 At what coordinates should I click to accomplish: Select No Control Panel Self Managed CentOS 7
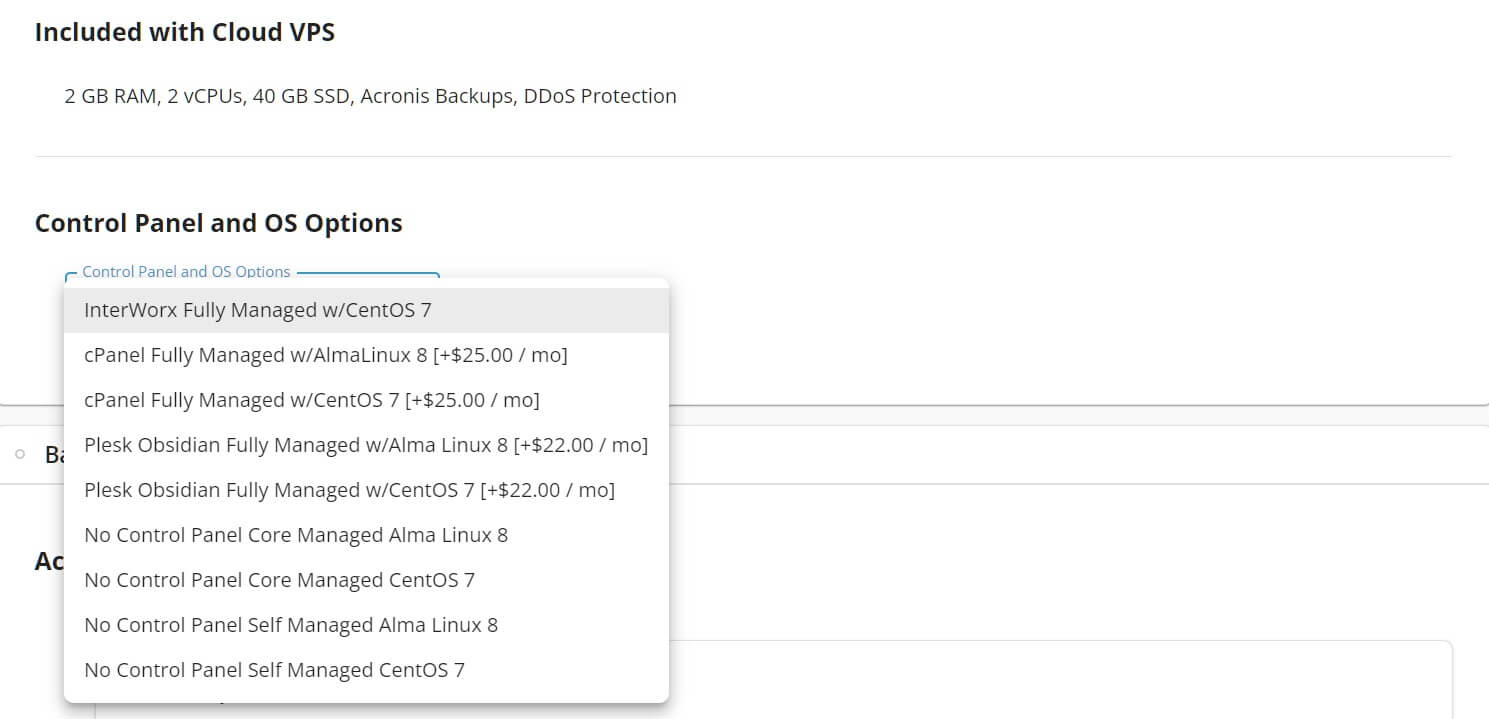274,670
